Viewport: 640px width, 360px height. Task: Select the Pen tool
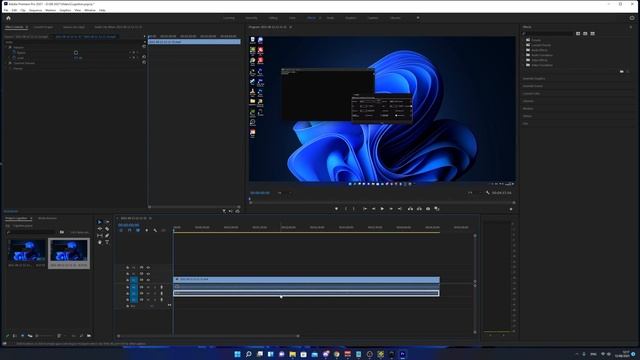(107, 236)
